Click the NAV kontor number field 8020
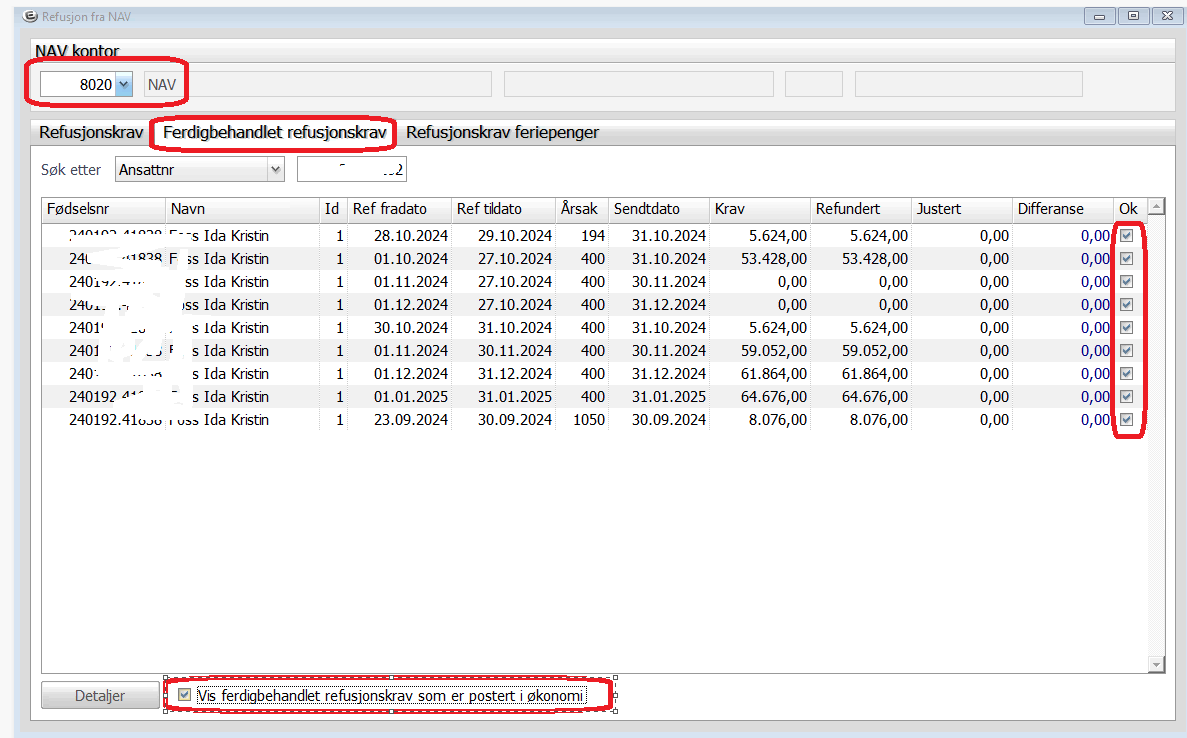This screenshot has width=1187, height=738. [x=78, y=84]
